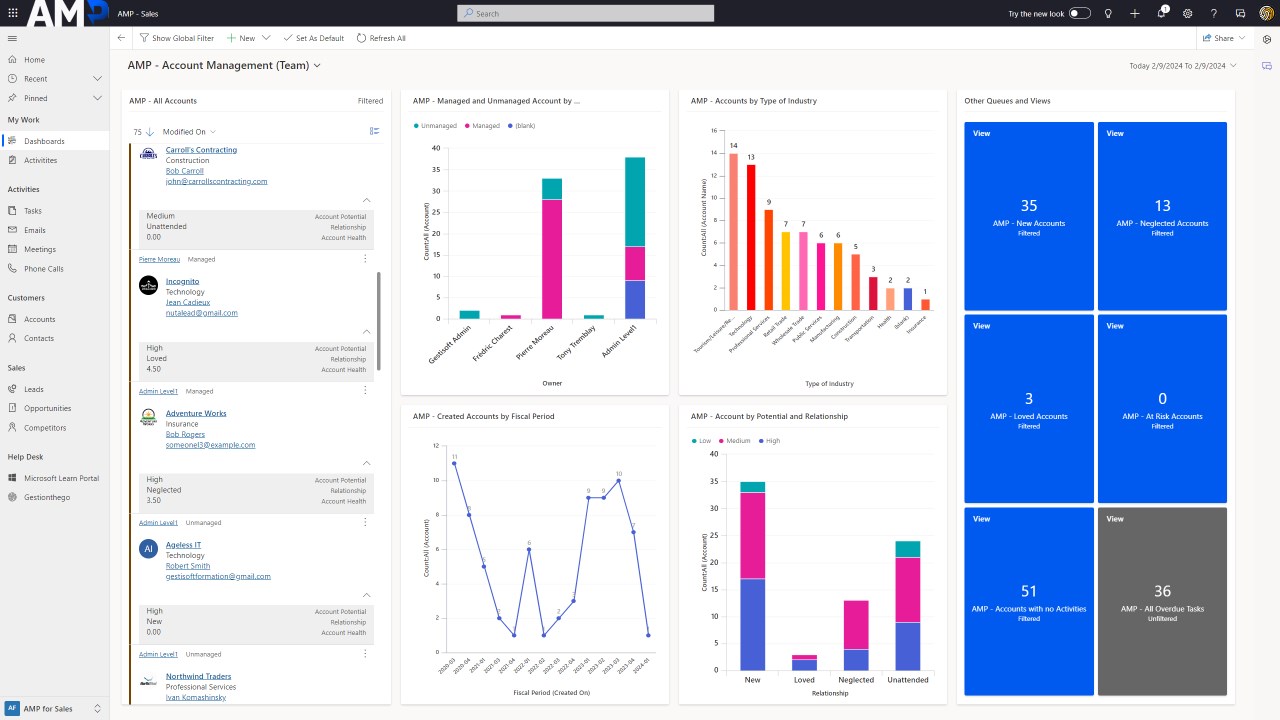Viewport: 1280px width, 720px height.
Task: Open the New button dropdown arrow
Action: (266, 38)
